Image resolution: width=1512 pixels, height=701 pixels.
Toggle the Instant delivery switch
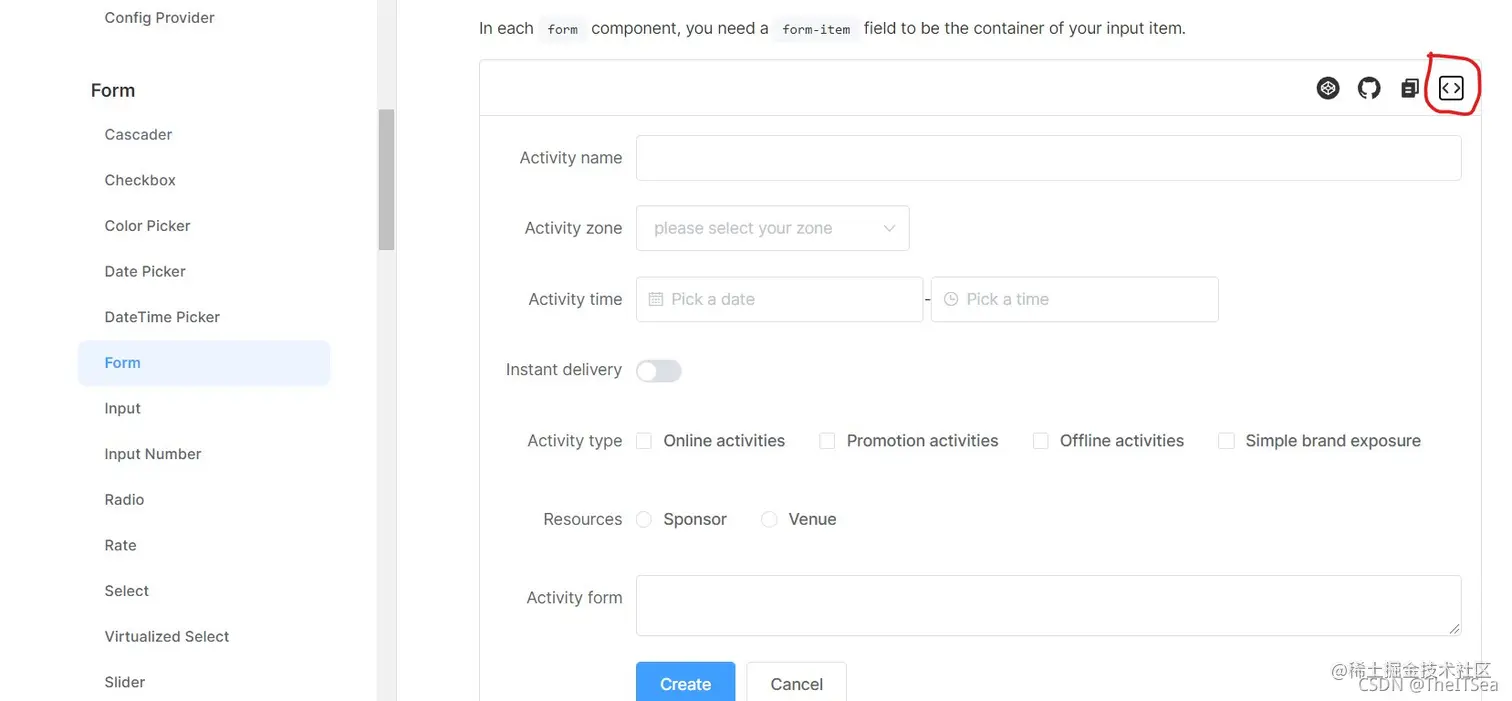point(659,371)
